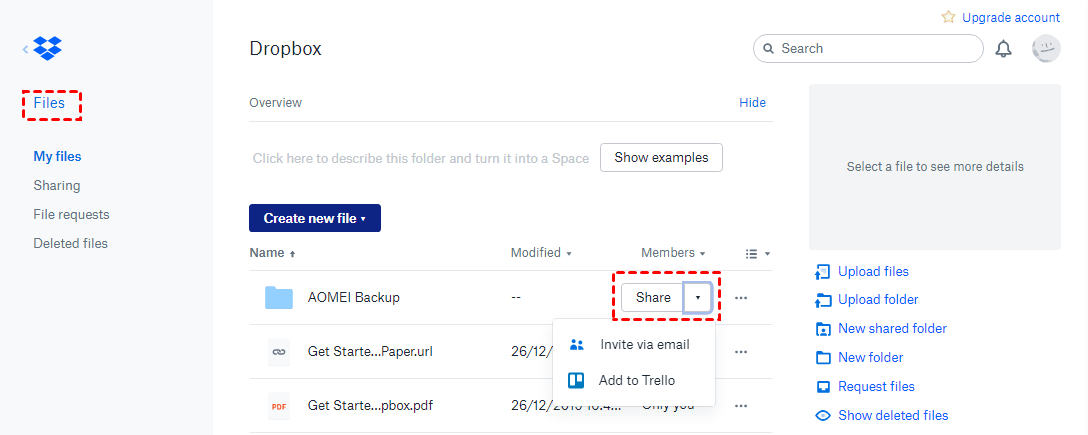
Task: Open the Share dropdown arrow
Action: click(697, 298)
